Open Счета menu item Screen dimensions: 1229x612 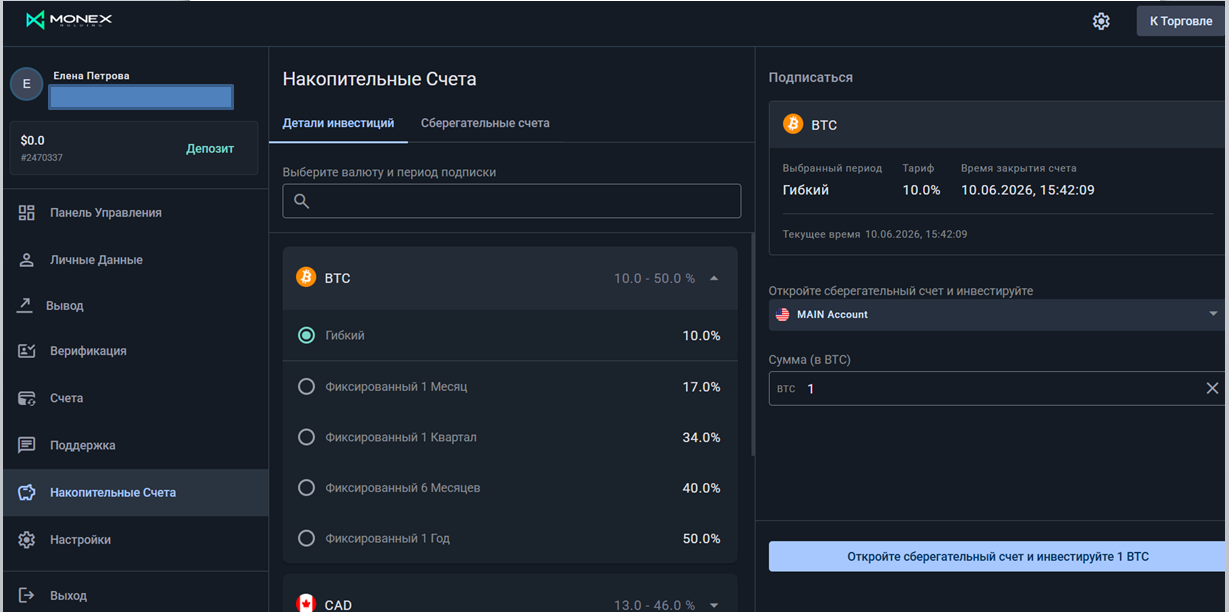(135, 398)
